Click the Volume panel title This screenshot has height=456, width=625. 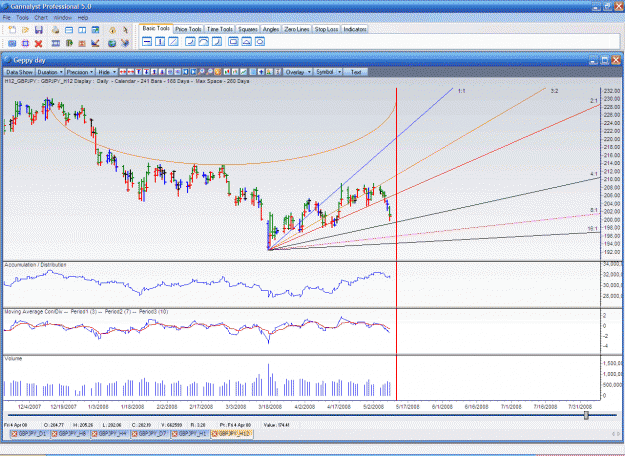pos(13,359)
